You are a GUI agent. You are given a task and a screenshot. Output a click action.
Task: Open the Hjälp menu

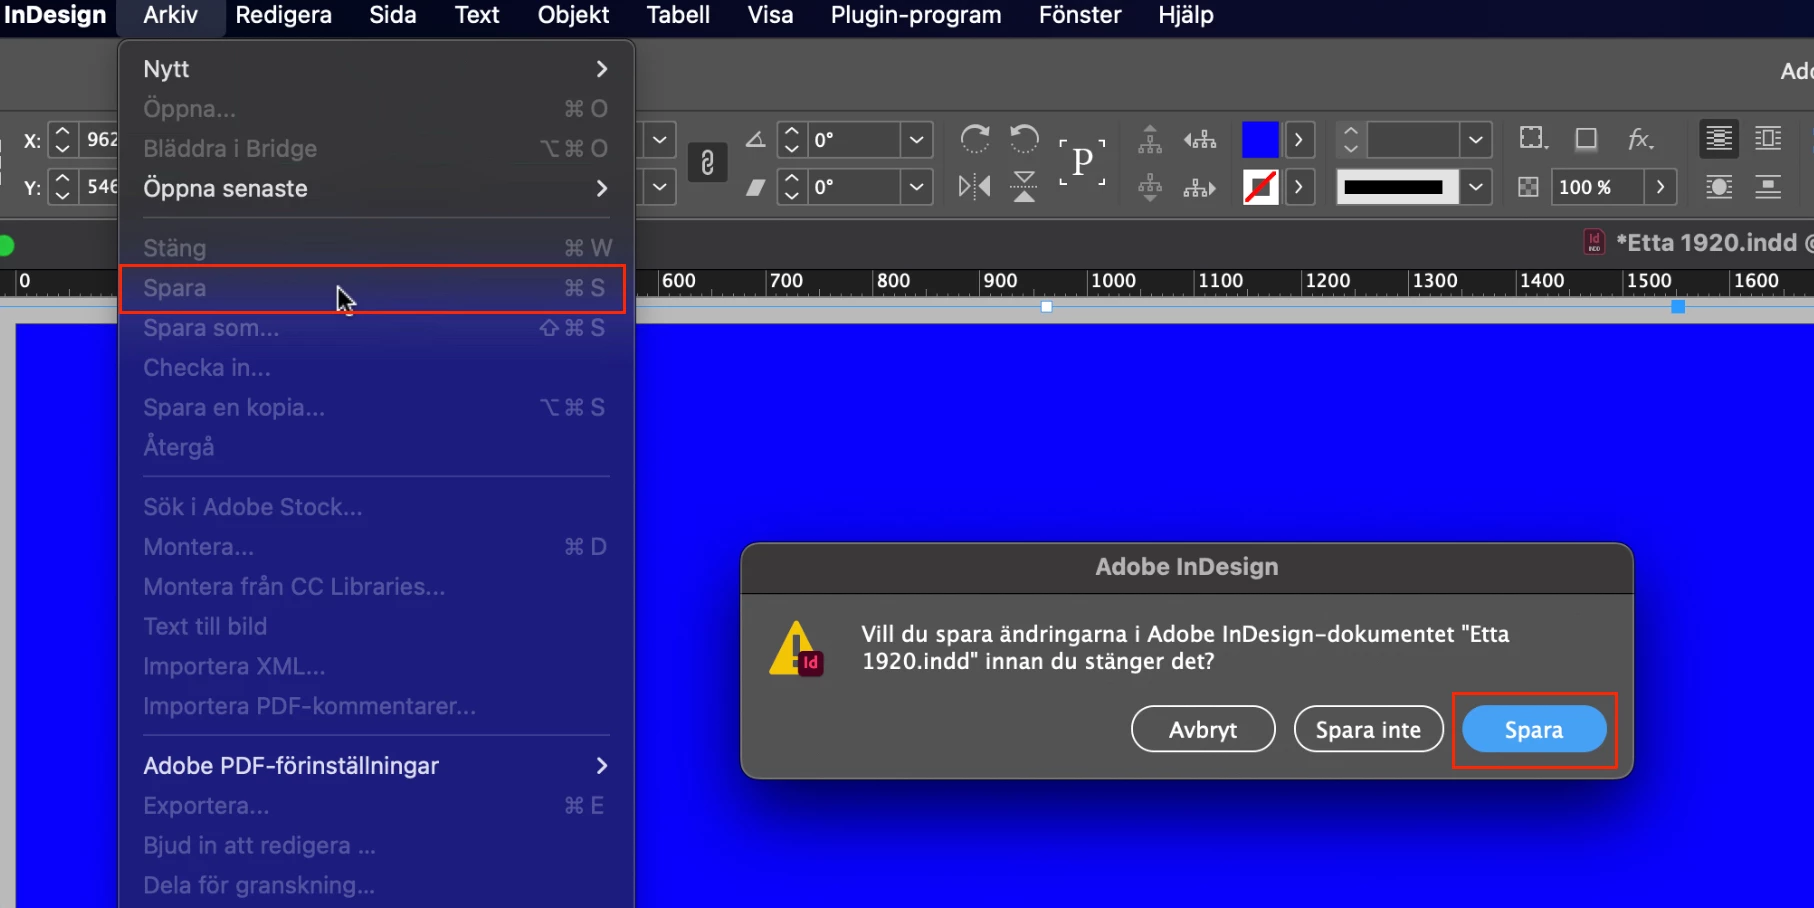1186,15
